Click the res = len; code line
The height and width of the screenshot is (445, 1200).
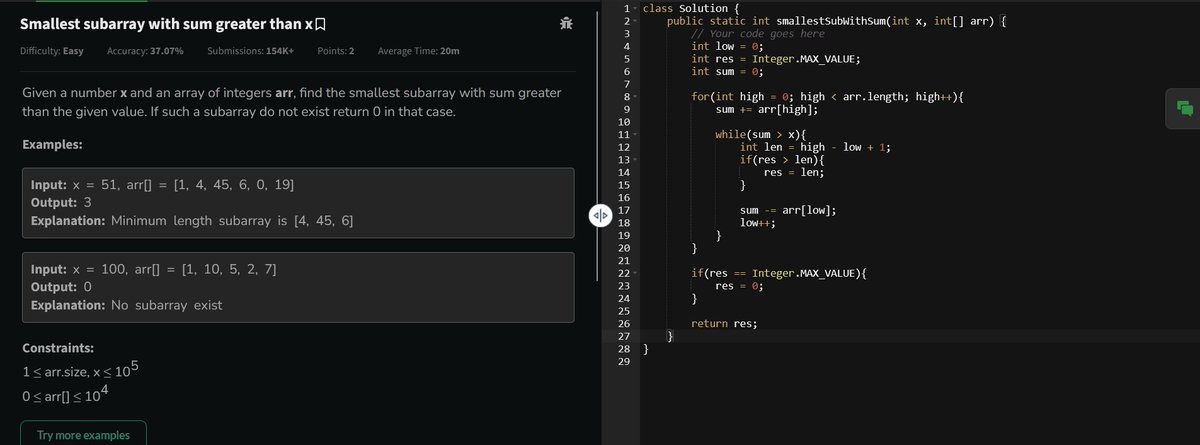point(794,172)
